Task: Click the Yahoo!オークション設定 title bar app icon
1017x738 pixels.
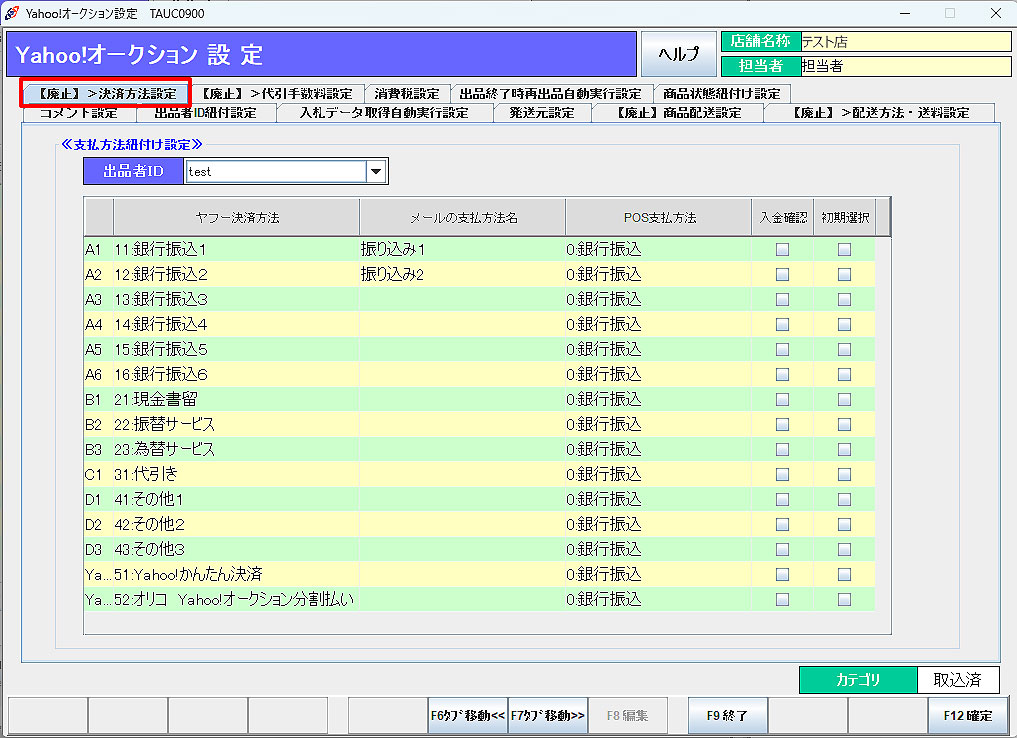Action: pyautogui.click(x=12, y=13)
